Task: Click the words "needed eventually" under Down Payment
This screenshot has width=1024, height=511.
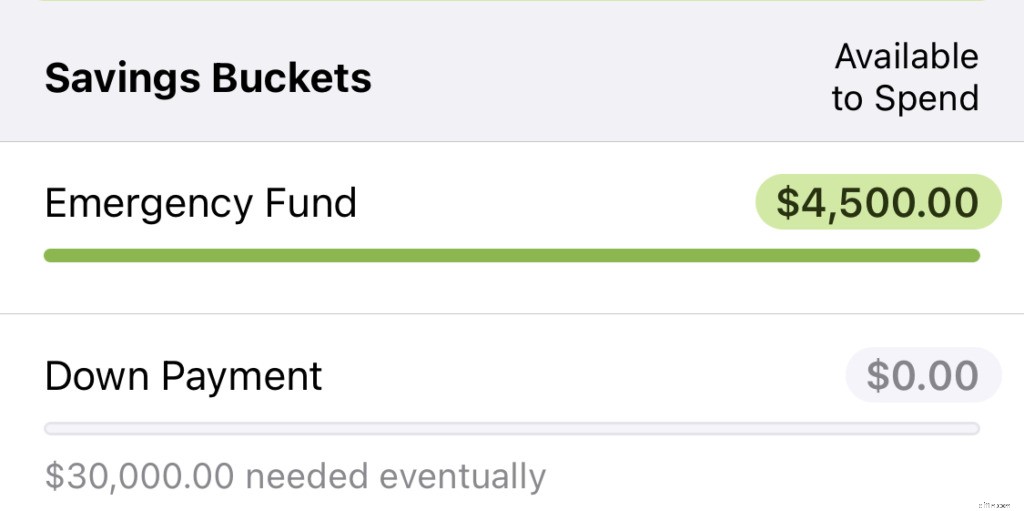Action: click(x=395, y=475)
